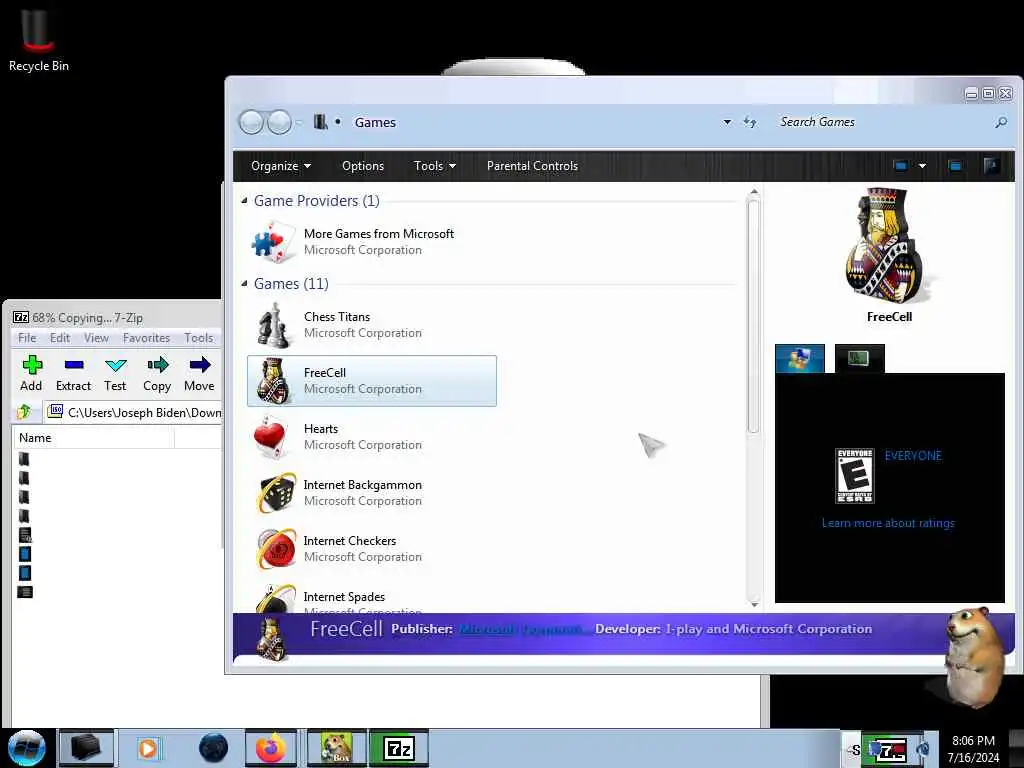
Task: Click the scrollbar up arrow in games list
Action: pyautogui.click(x=754, y=192)
